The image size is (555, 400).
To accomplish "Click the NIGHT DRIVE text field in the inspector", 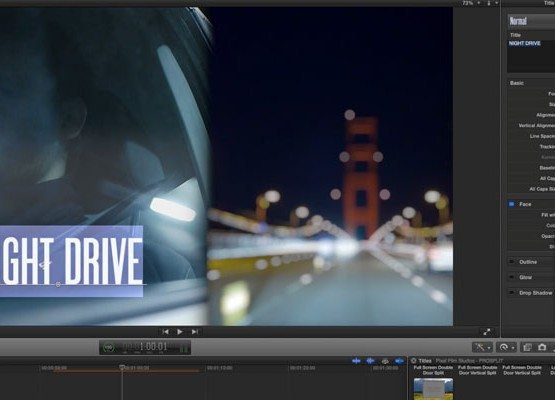I will 531,56.
